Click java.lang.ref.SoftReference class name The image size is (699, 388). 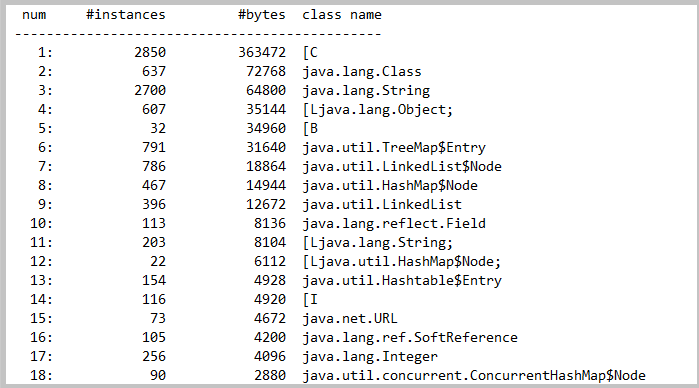tap(410, 338)
